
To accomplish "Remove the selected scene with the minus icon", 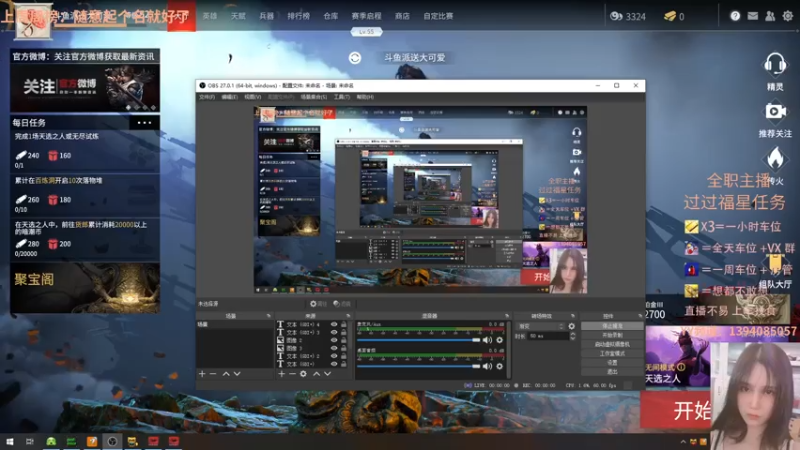I will (x=213, y=374).
